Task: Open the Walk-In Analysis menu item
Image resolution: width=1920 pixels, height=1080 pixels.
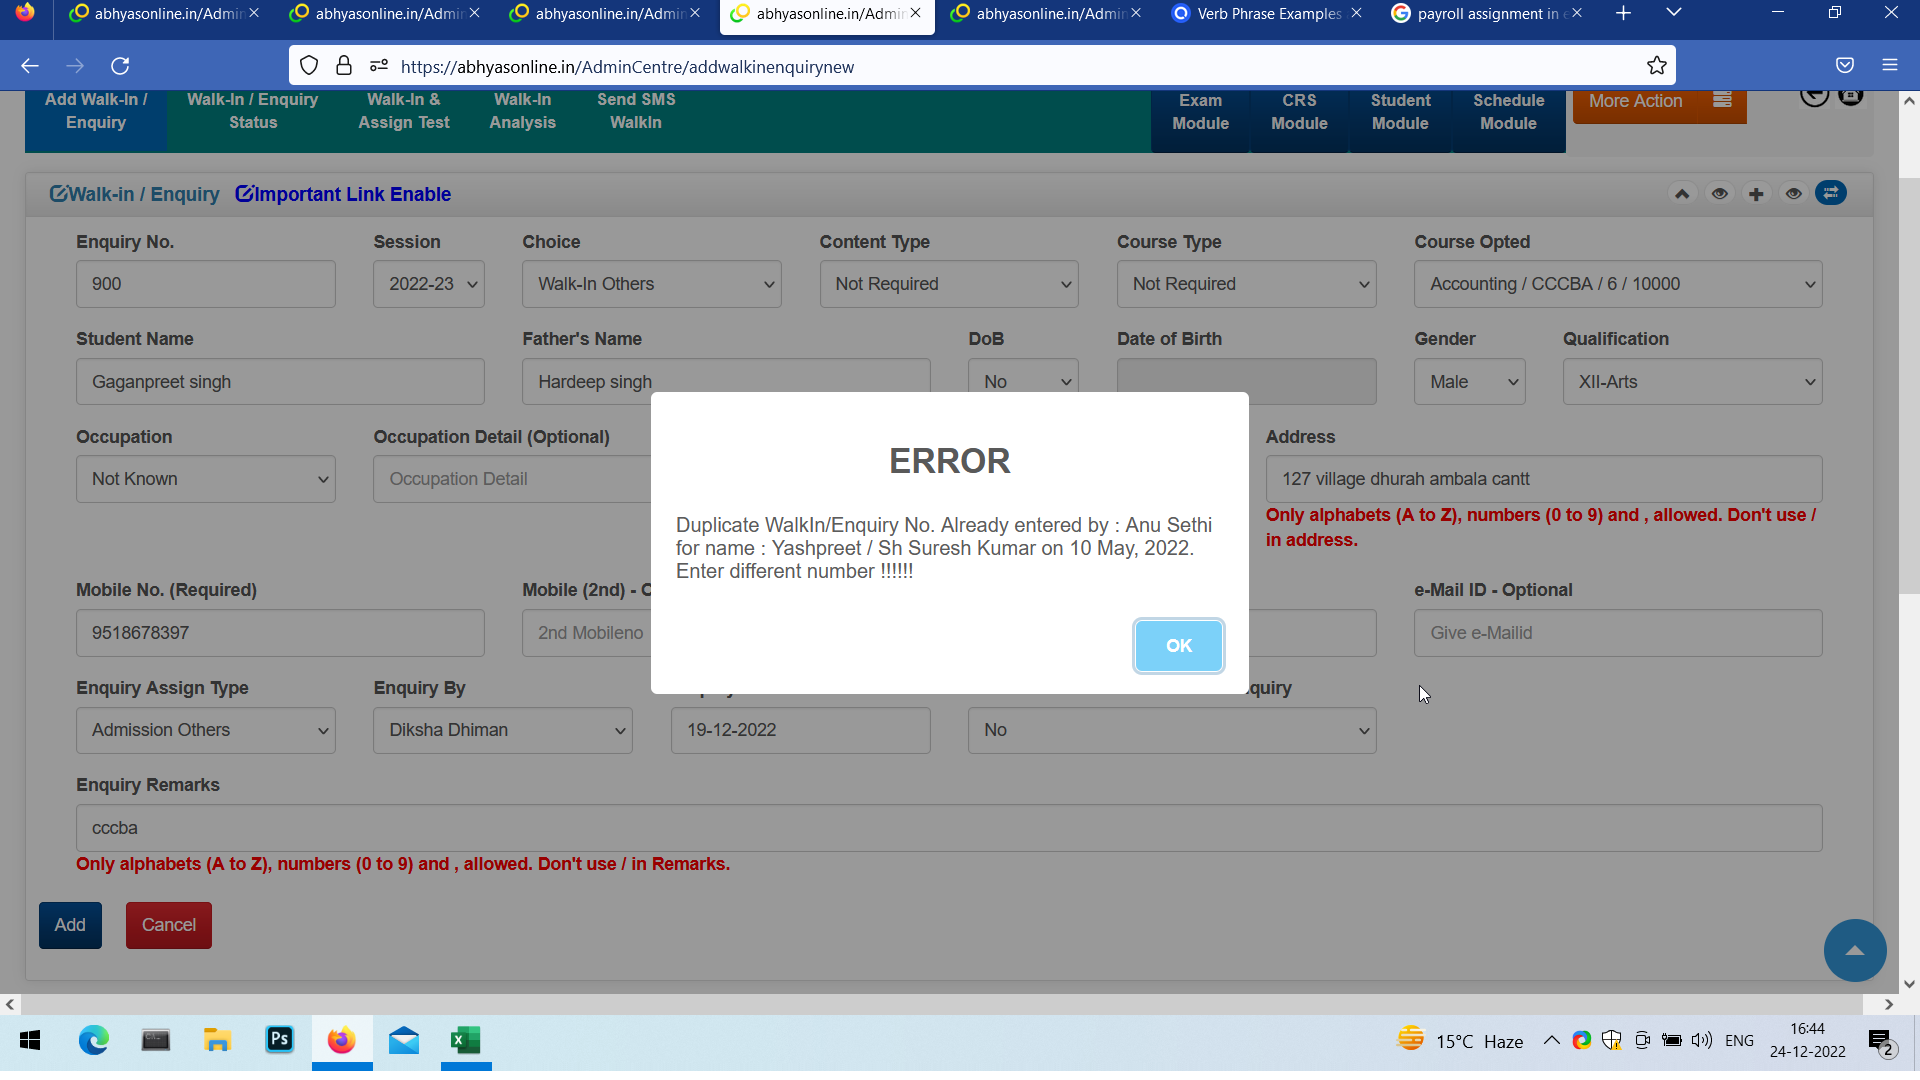Action: [522, 111]
